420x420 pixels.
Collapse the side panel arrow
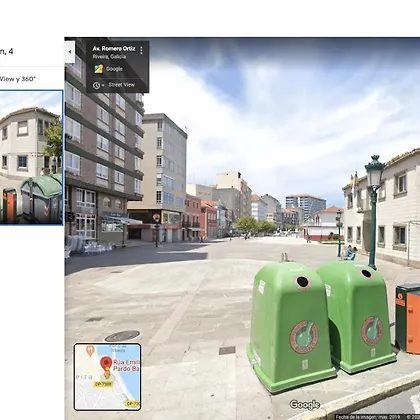(70, 52)
